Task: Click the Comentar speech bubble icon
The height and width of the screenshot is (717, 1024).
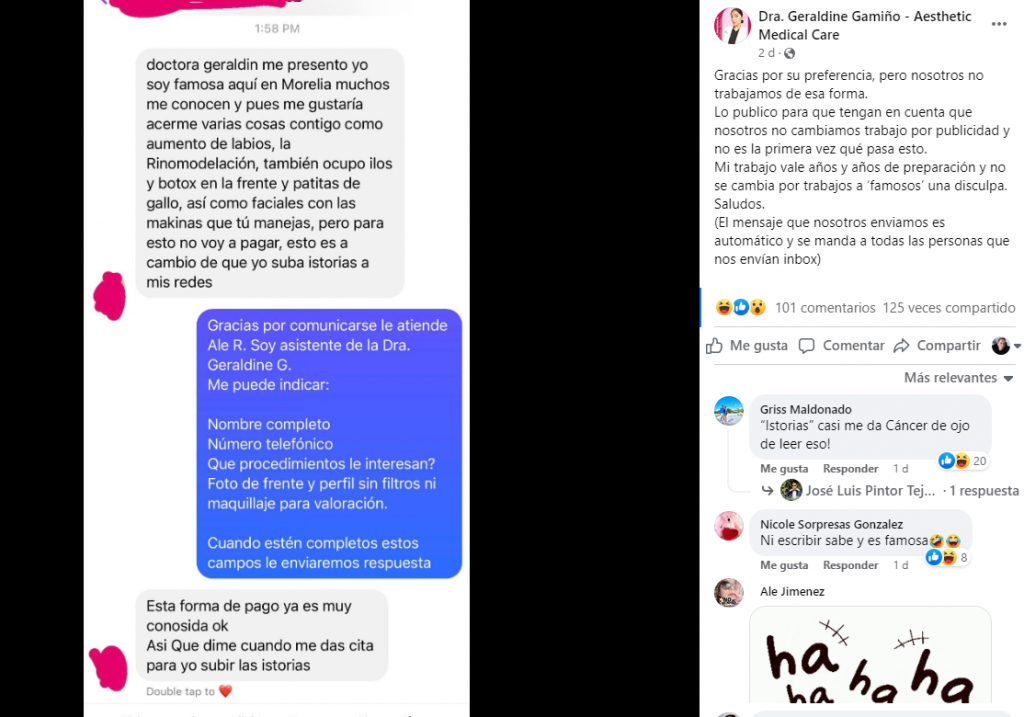Action: tap(807, 345)
